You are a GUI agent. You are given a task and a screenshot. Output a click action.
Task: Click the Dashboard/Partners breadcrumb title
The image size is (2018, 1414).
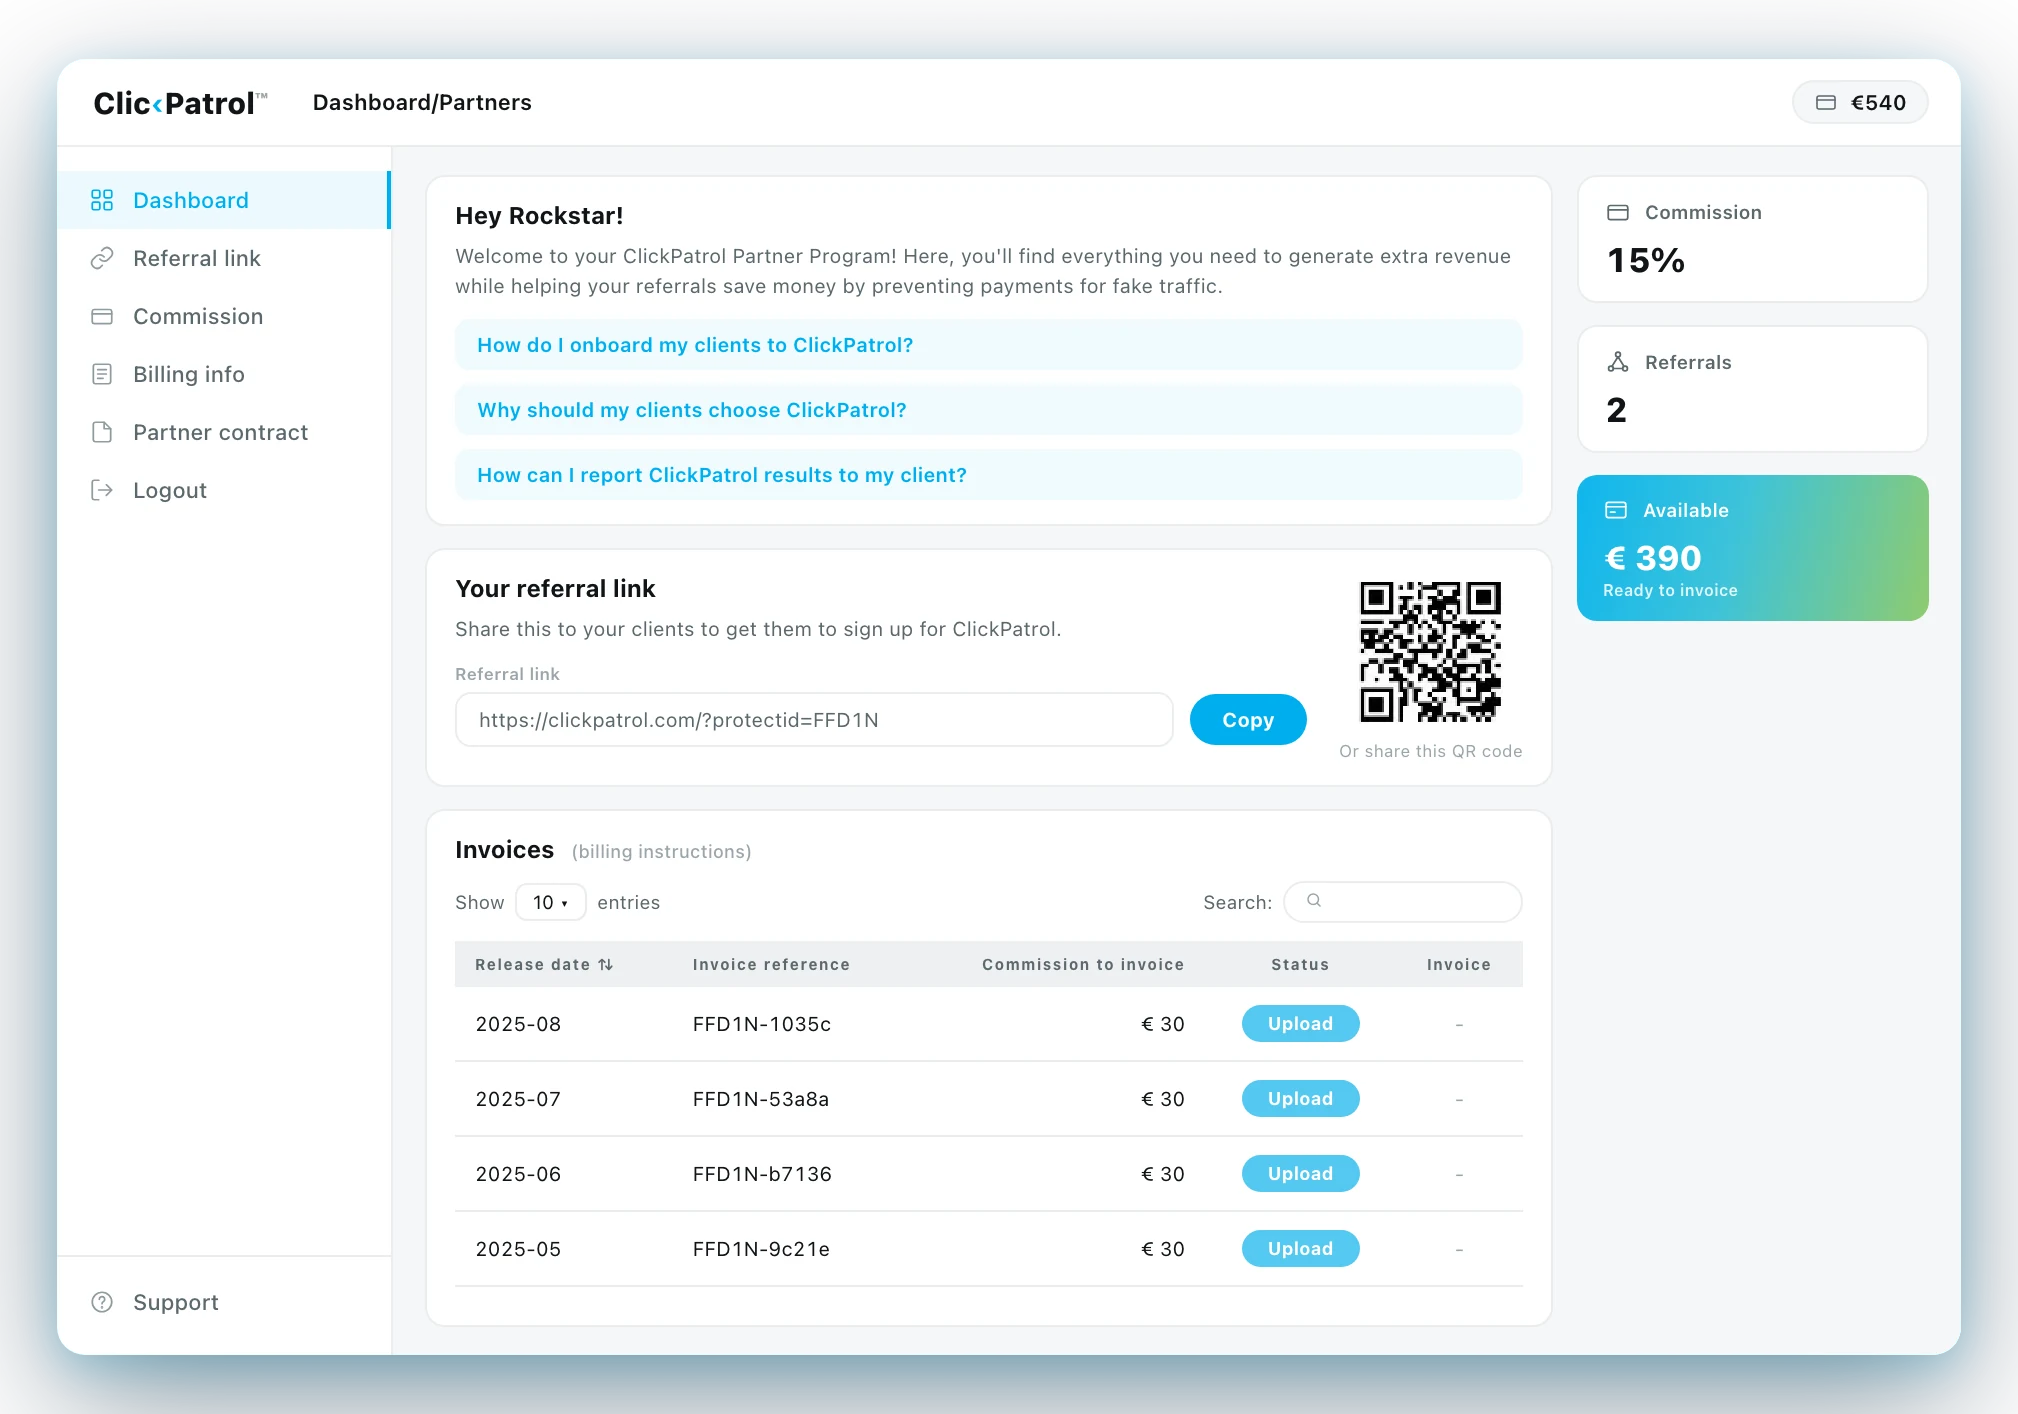[422, 102]
